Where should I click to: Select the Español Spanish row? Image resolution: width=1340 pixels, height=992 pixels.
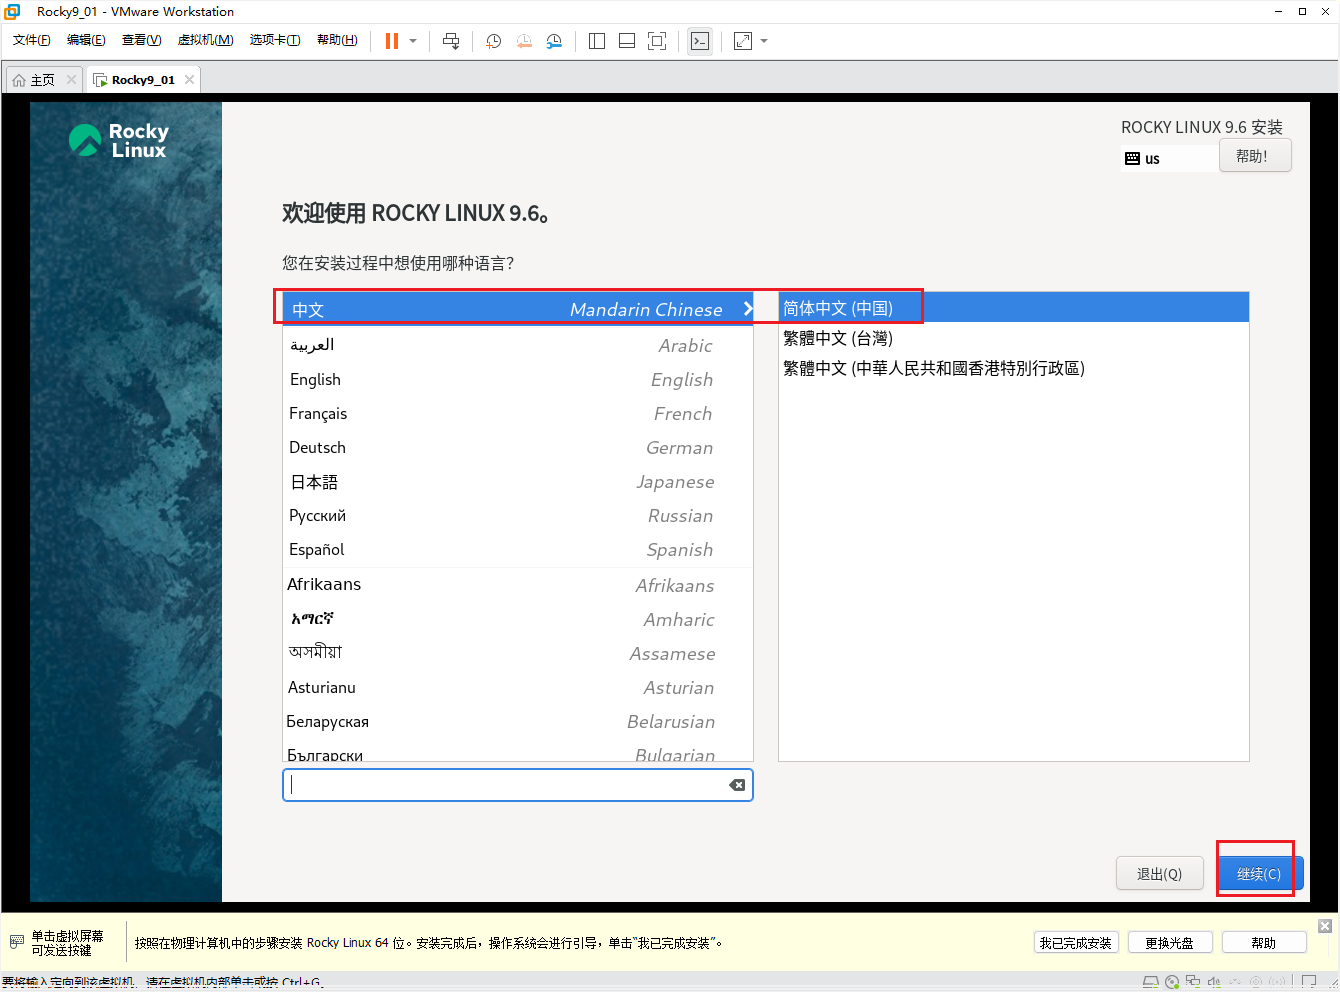pyautogui.click(x=517, y=549)
